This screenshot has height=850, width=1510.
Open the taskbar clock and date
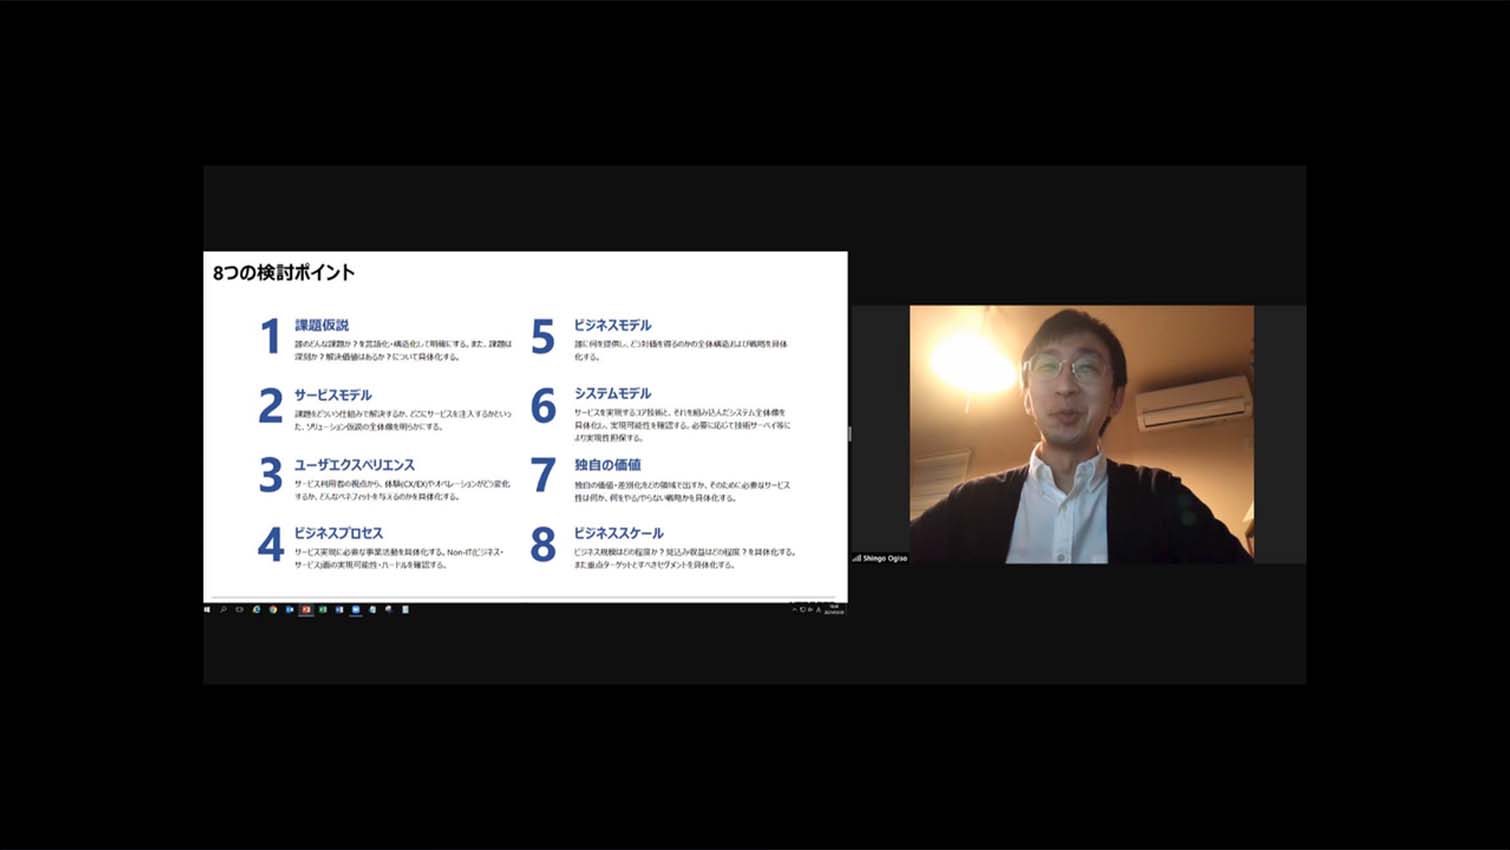tap(834, 609)
